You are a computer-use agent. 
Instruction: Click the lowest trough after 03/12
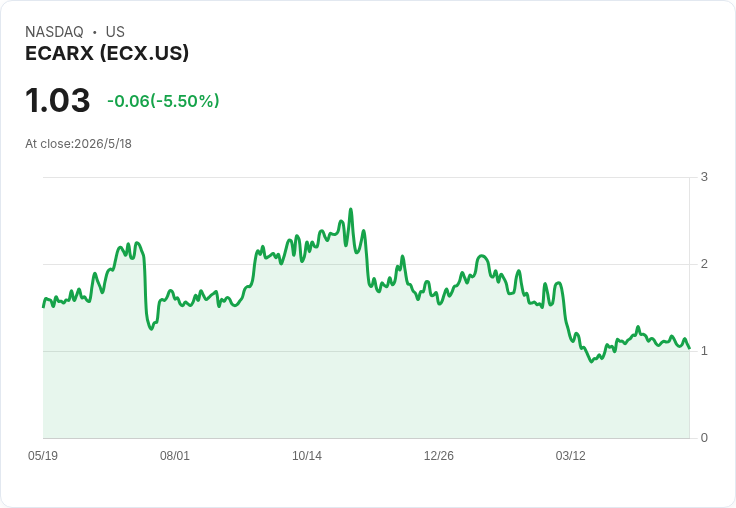(591, 362)
